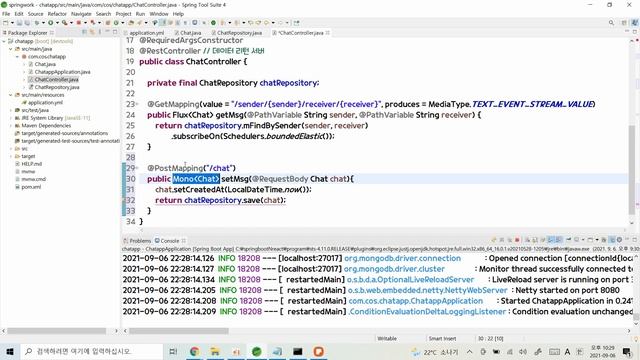Open the Open Console dropdown arrow
The width and height of the screenshot is (640, 360).
coord(596,240)
